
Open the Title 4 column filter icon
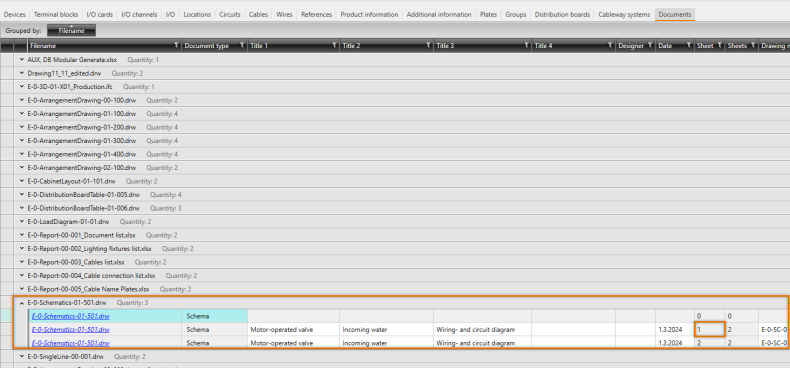click(611, 45)
